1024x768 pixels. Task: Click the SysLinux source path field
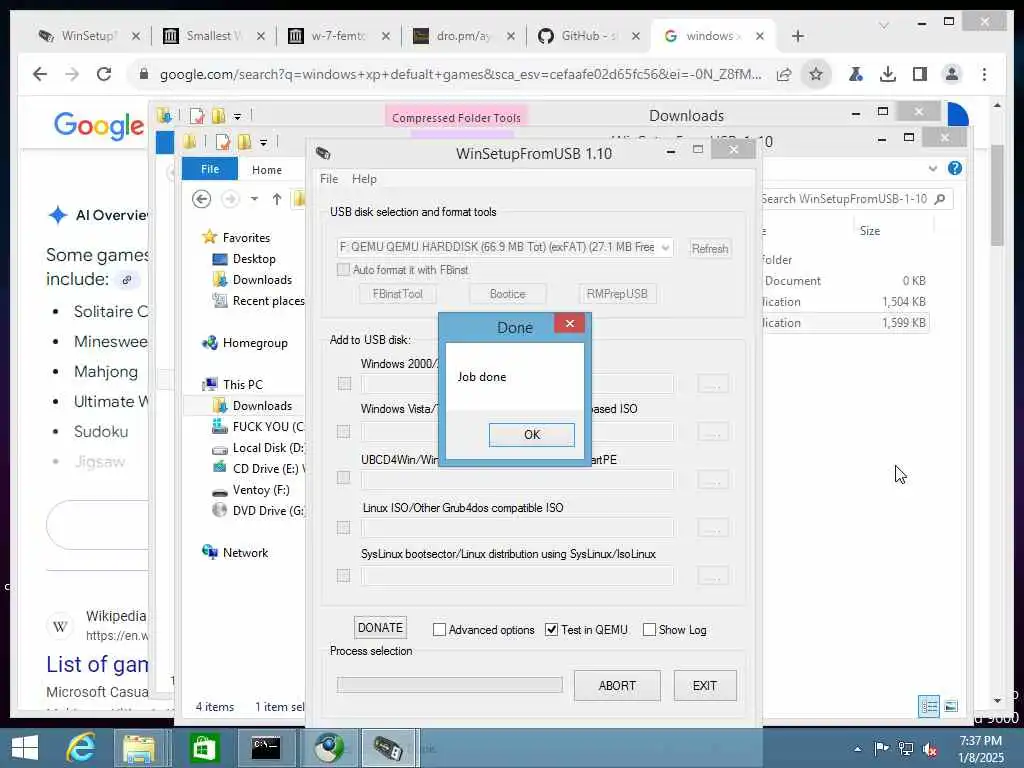[517, 575]
